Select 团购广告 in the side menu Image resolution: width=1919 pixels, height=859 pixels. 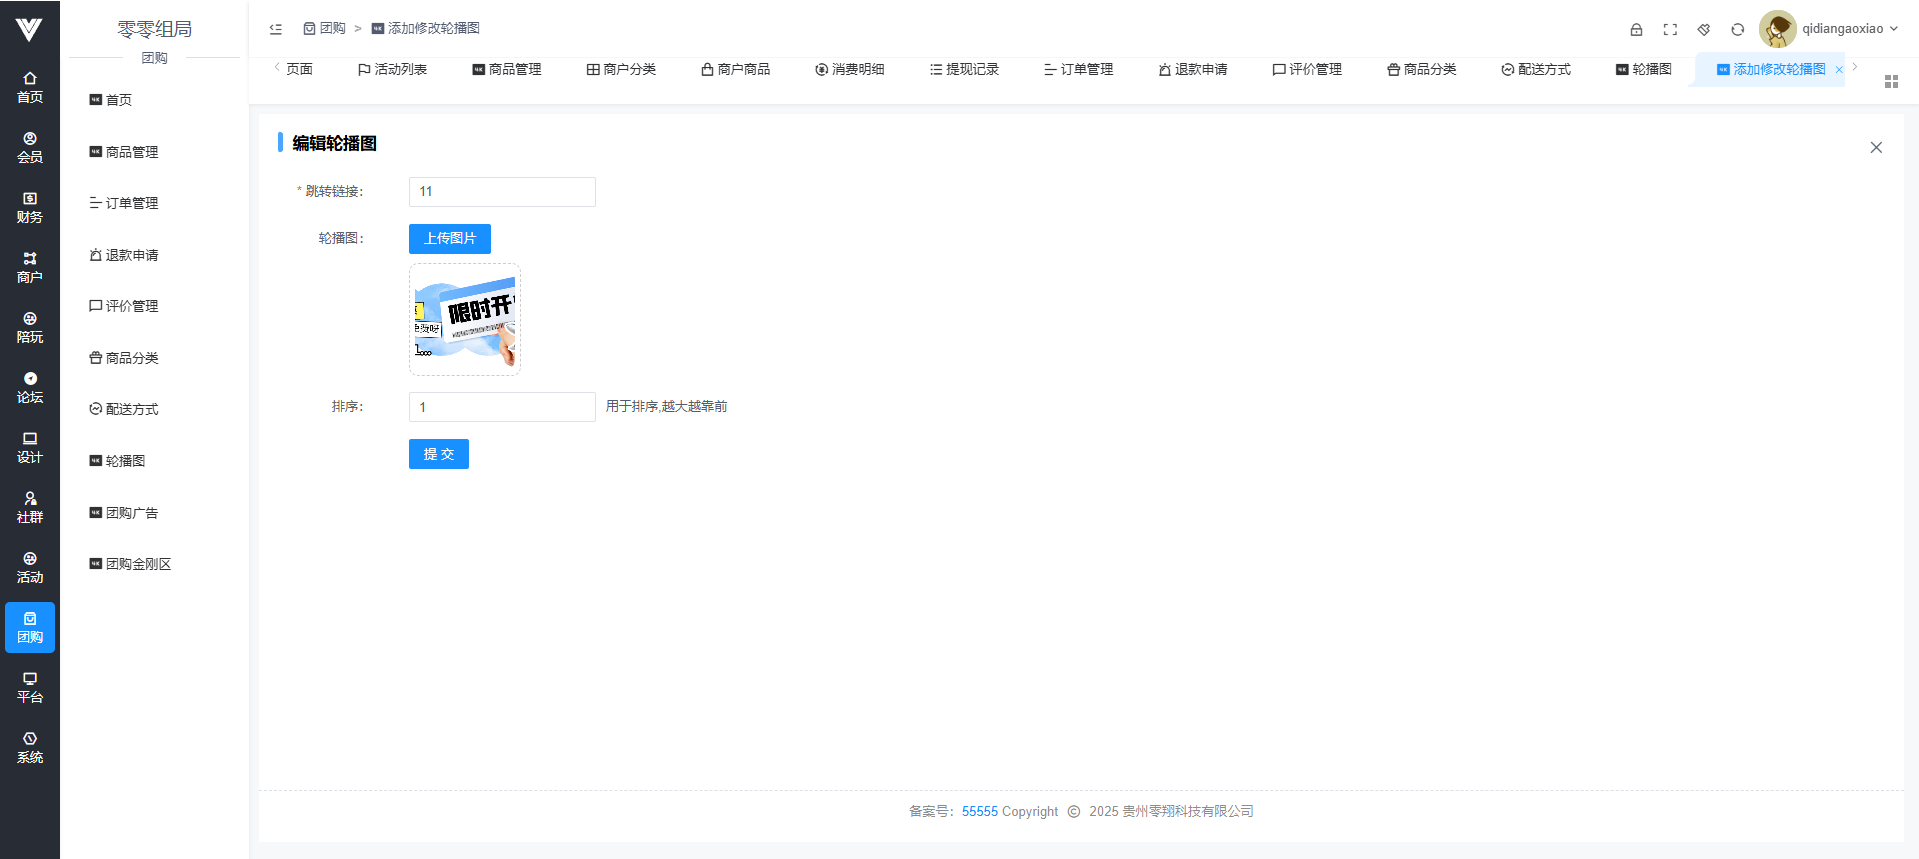(x=131, y=513)
